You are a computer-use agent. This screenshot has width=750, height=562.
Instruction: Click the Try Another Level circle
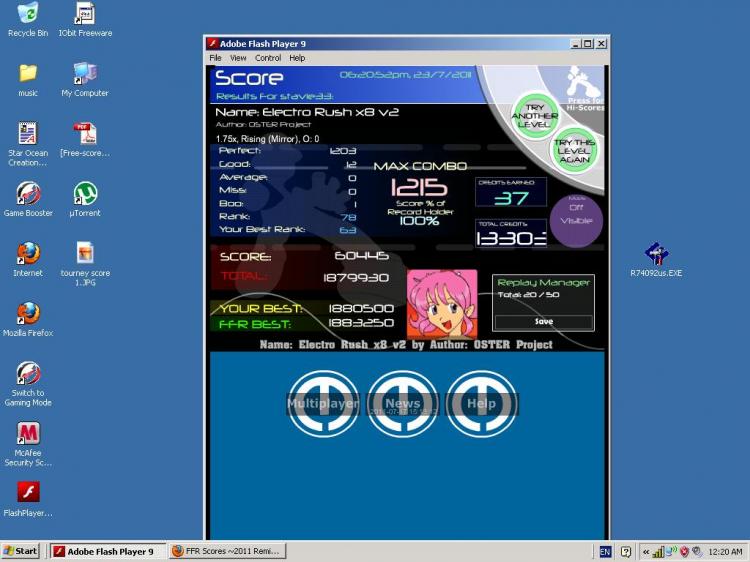tap(535, 115)
